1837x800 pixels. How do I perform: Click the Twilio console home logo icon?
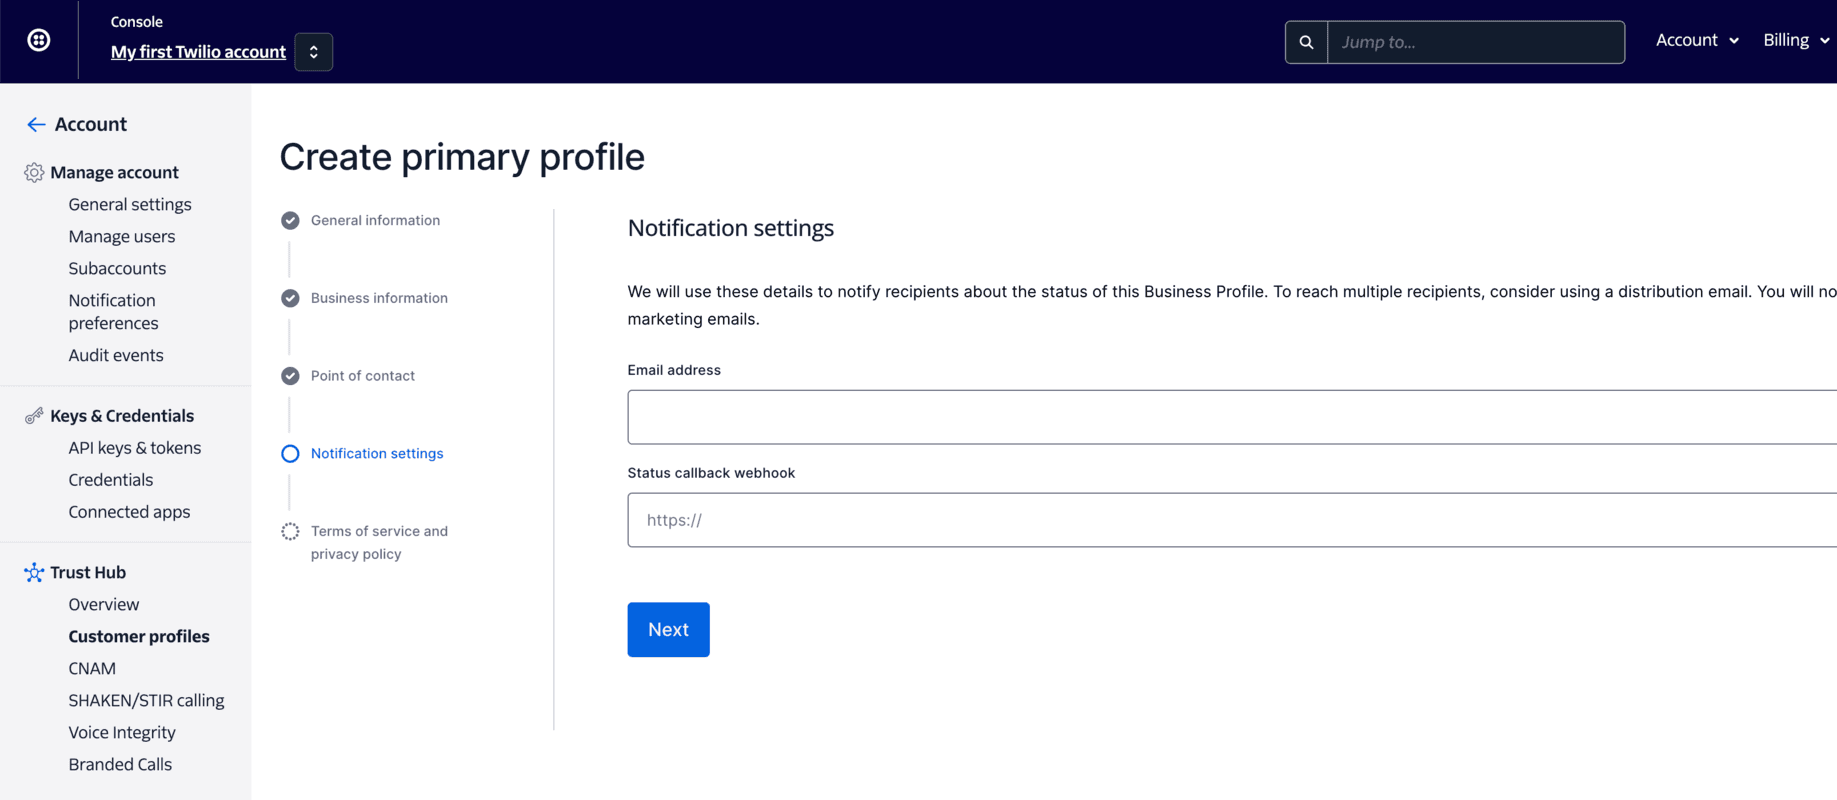click(39, 40)
